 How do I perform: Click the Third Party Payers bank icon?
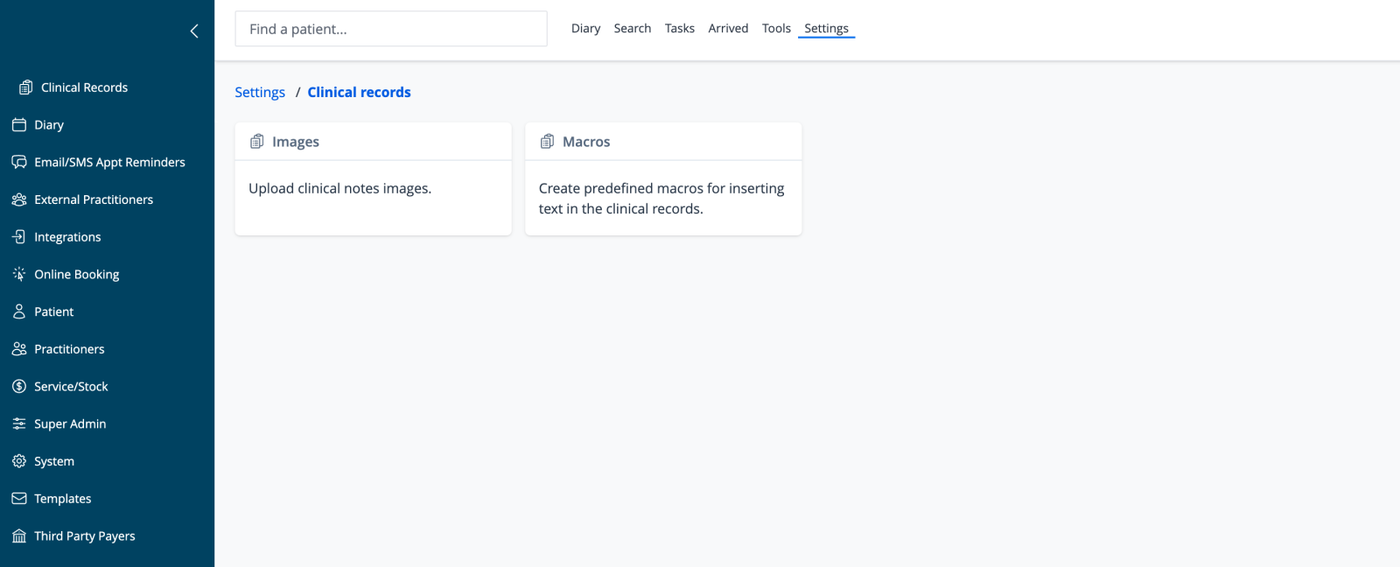19,536
